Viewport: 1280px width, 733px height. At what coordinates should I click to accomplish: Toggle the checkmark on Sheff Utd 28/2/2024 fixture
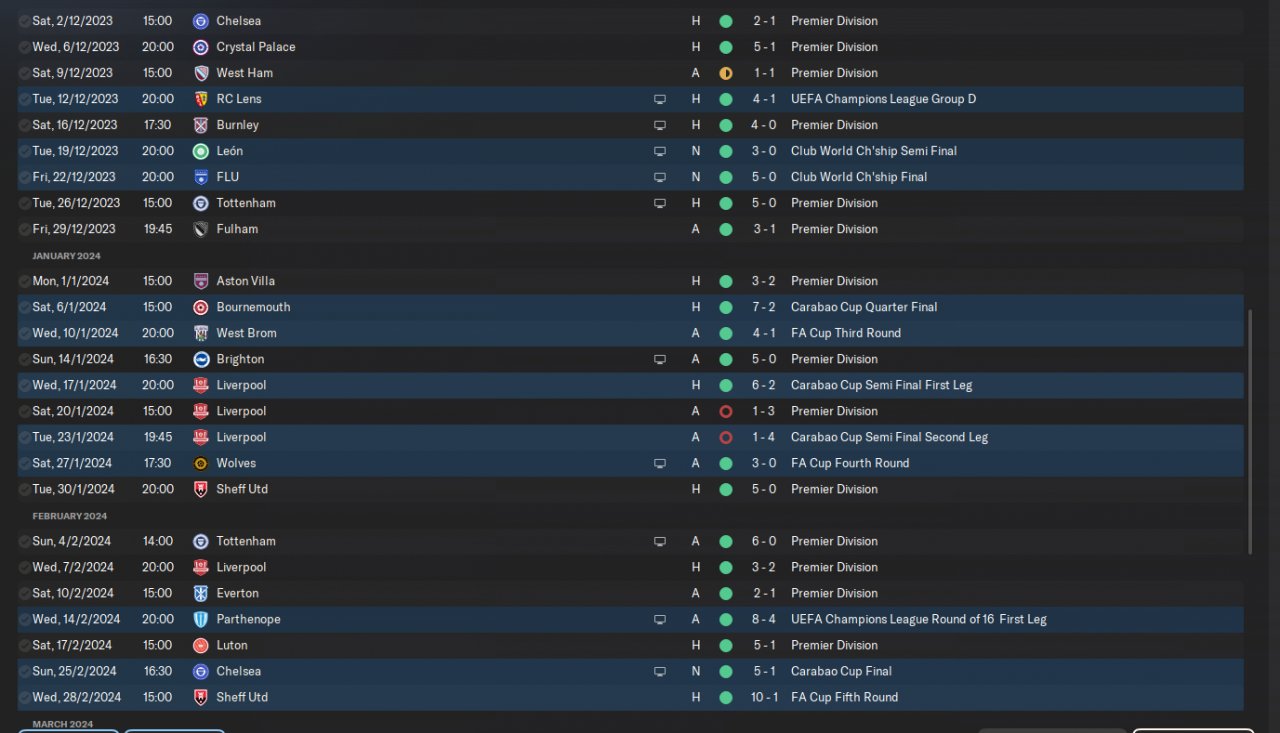tap(24, 697)
